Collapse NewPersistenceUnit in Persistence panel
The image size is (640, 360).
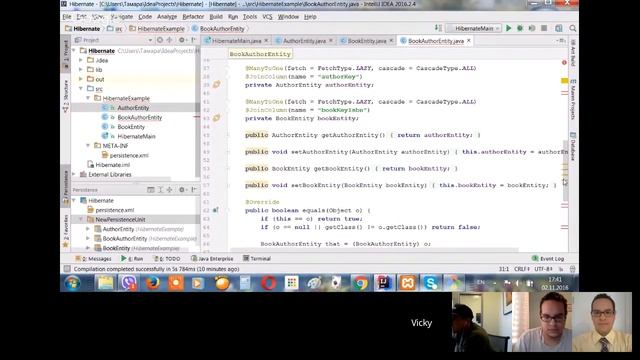click(x=81, y=219)
